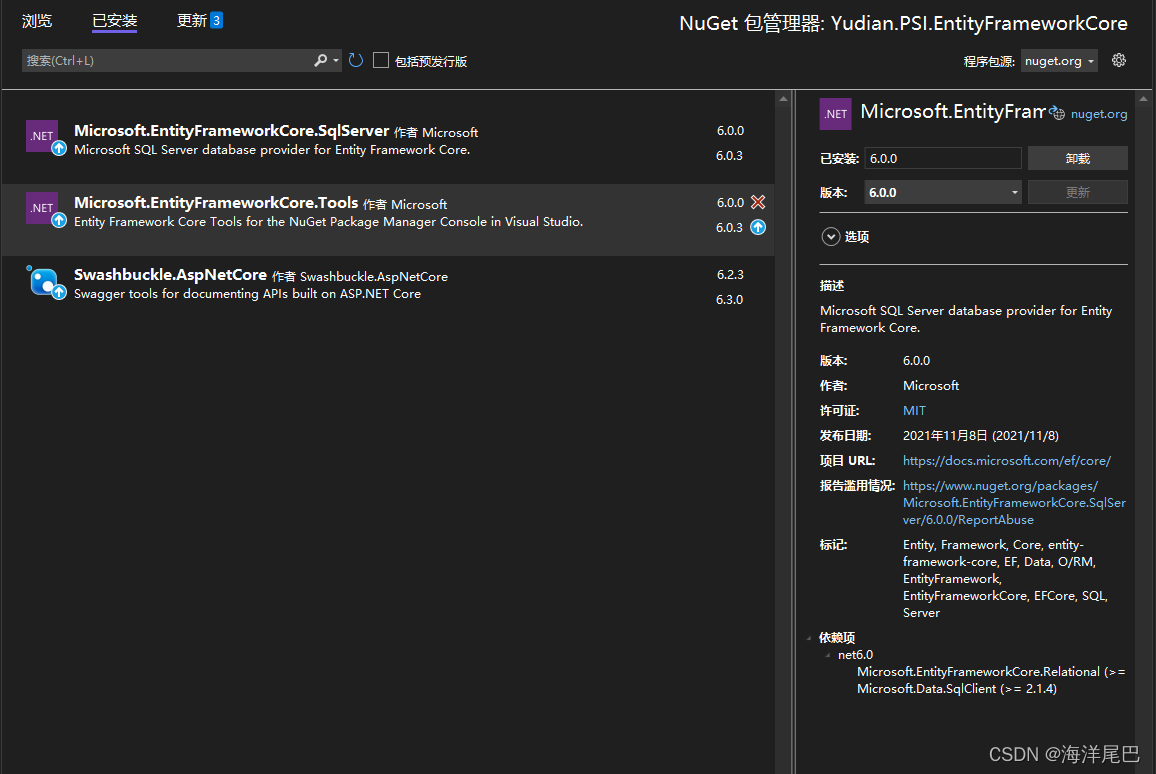Viewport: 1156px width, 774px height.
Task: Expand the 选项 options section
Action: coord(831,237)
